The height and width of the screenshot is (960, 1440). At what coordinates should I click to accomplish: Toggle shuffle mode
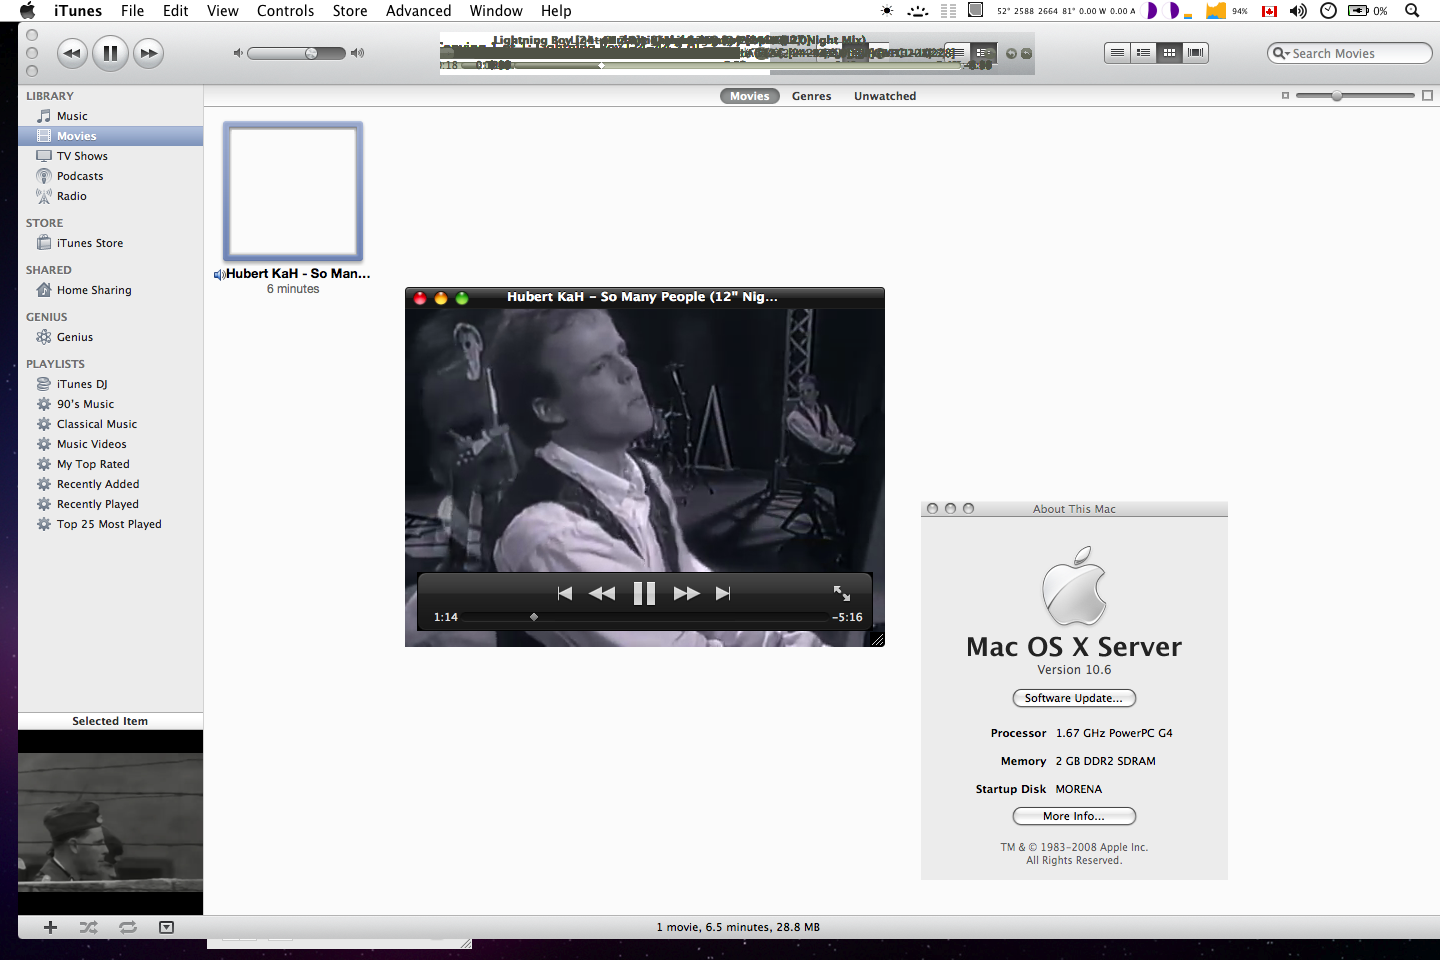click(89, 927)
